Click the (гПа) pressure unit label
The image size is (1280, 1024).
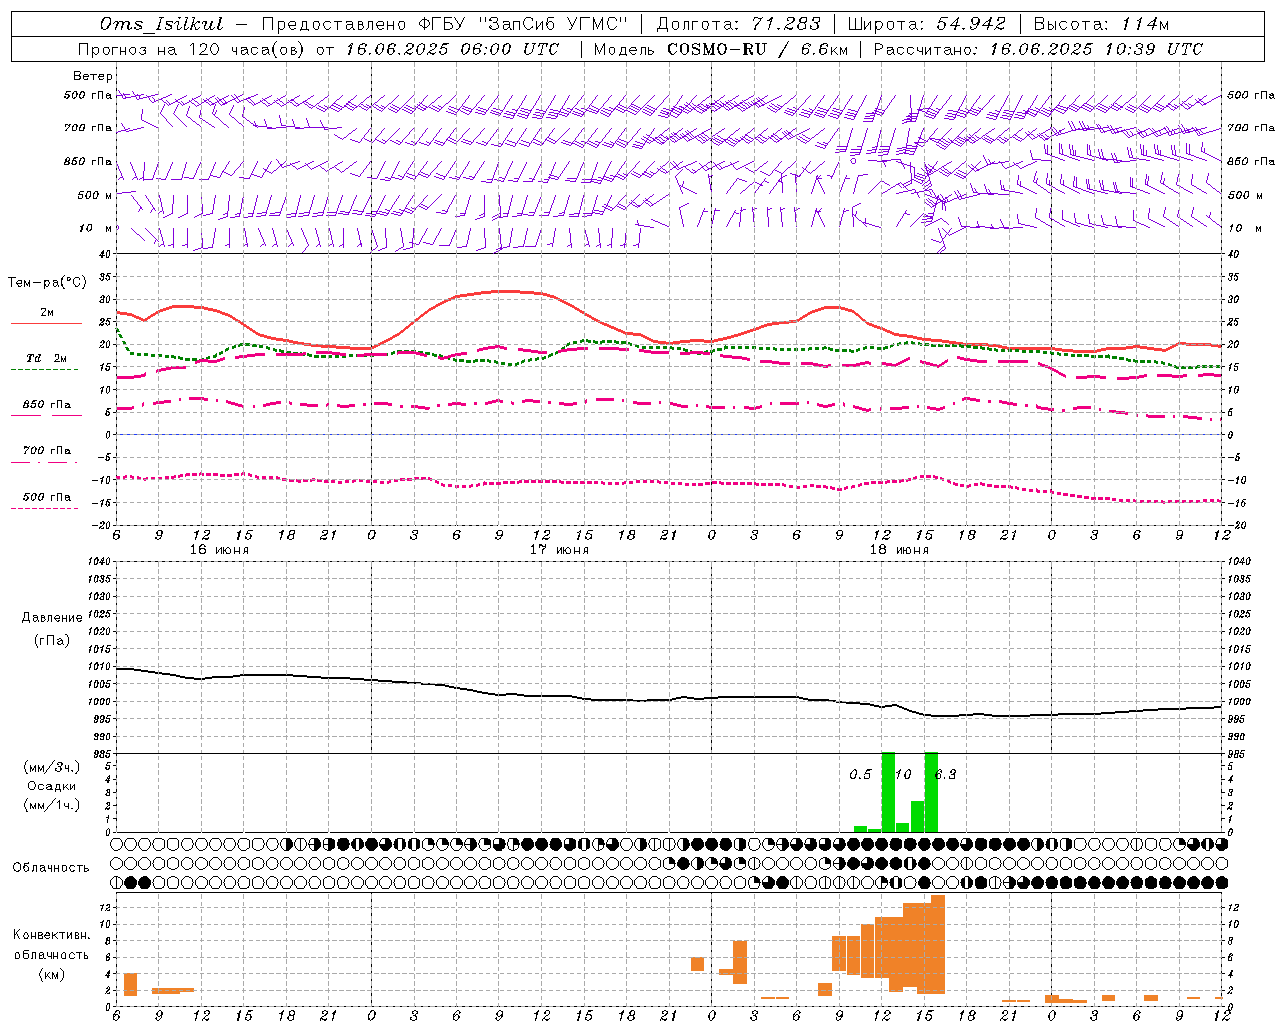(x=52, y=640)
